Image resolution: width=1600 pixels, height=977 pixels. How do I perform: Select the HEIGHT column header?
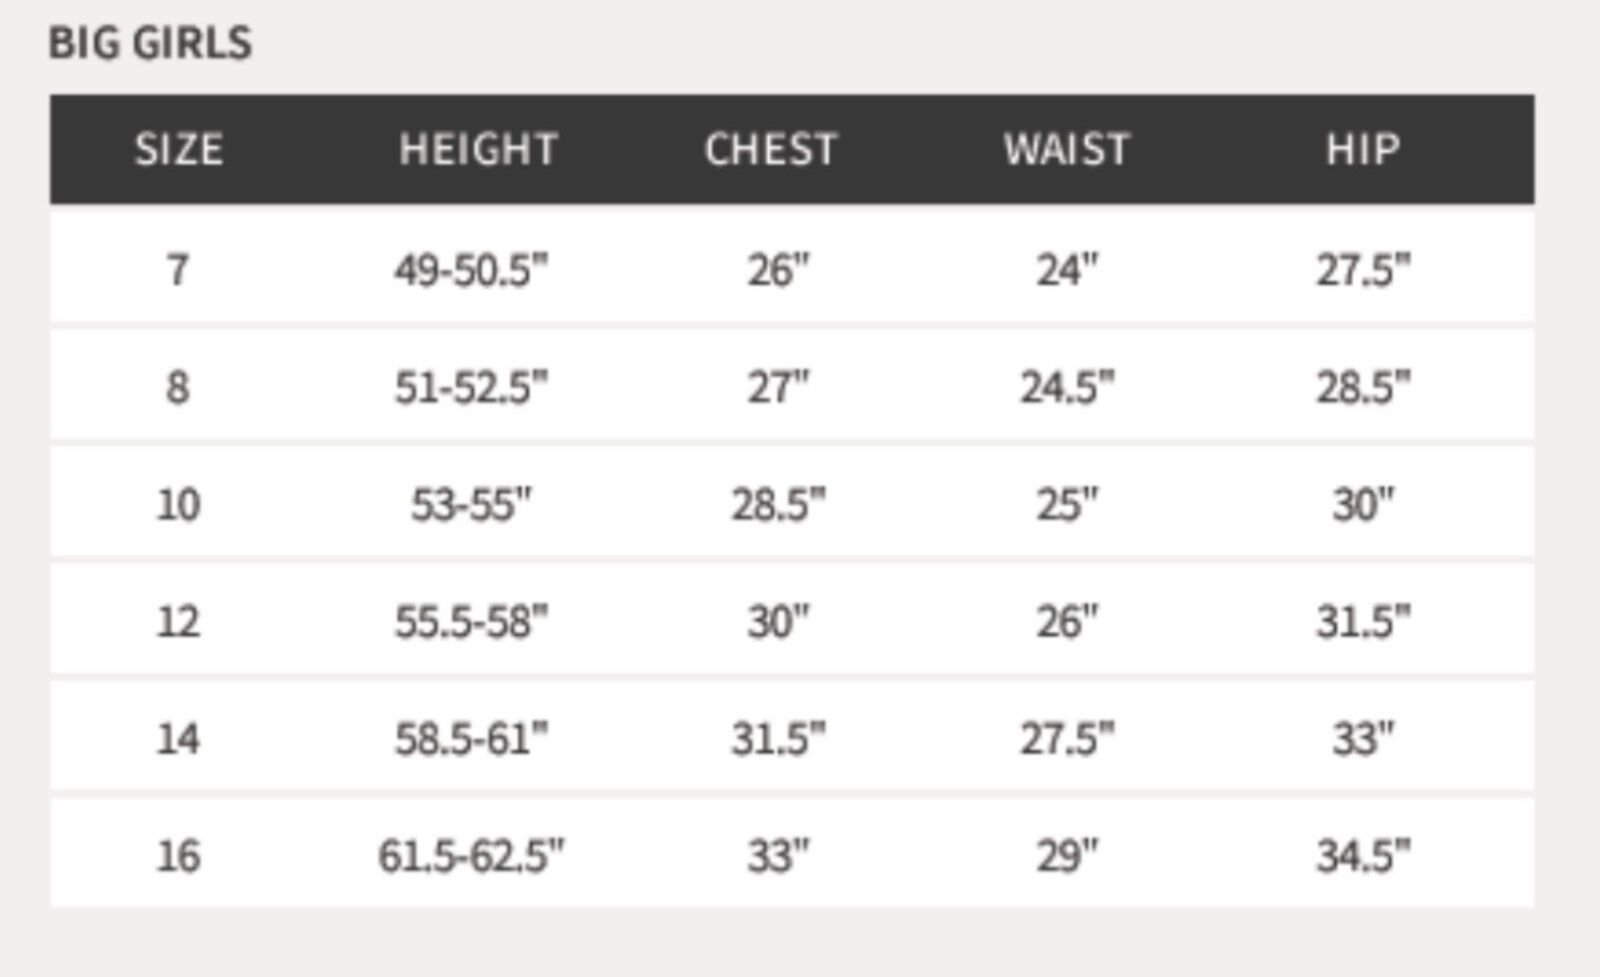pos(478,150)
